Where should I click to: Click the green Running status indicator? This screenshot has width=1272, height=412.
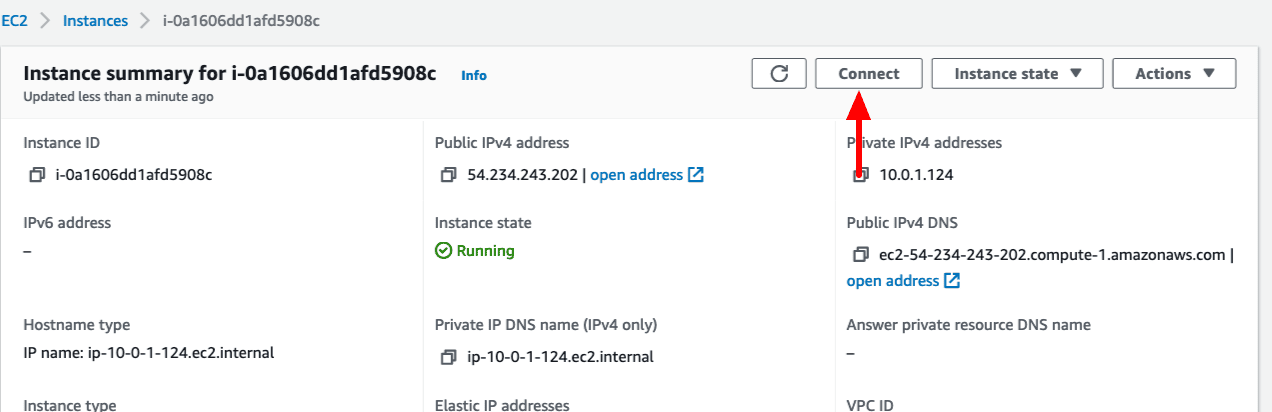(475, 251)
